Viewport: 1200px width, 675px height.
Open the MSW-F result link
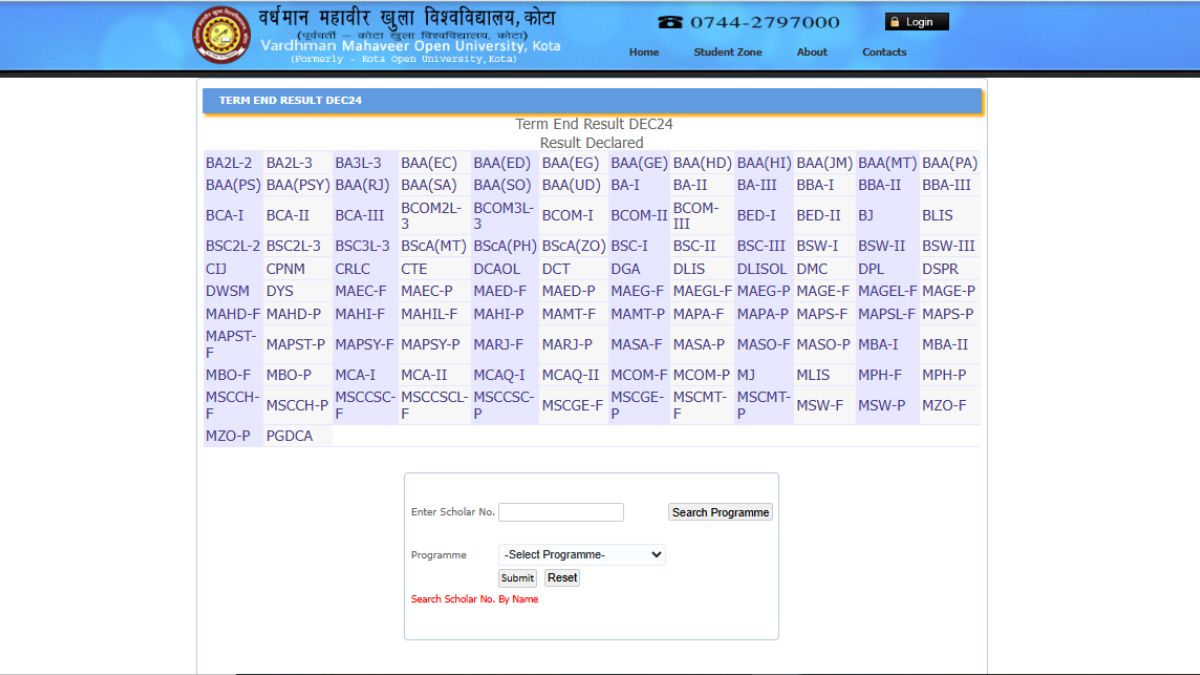[819, 405]
